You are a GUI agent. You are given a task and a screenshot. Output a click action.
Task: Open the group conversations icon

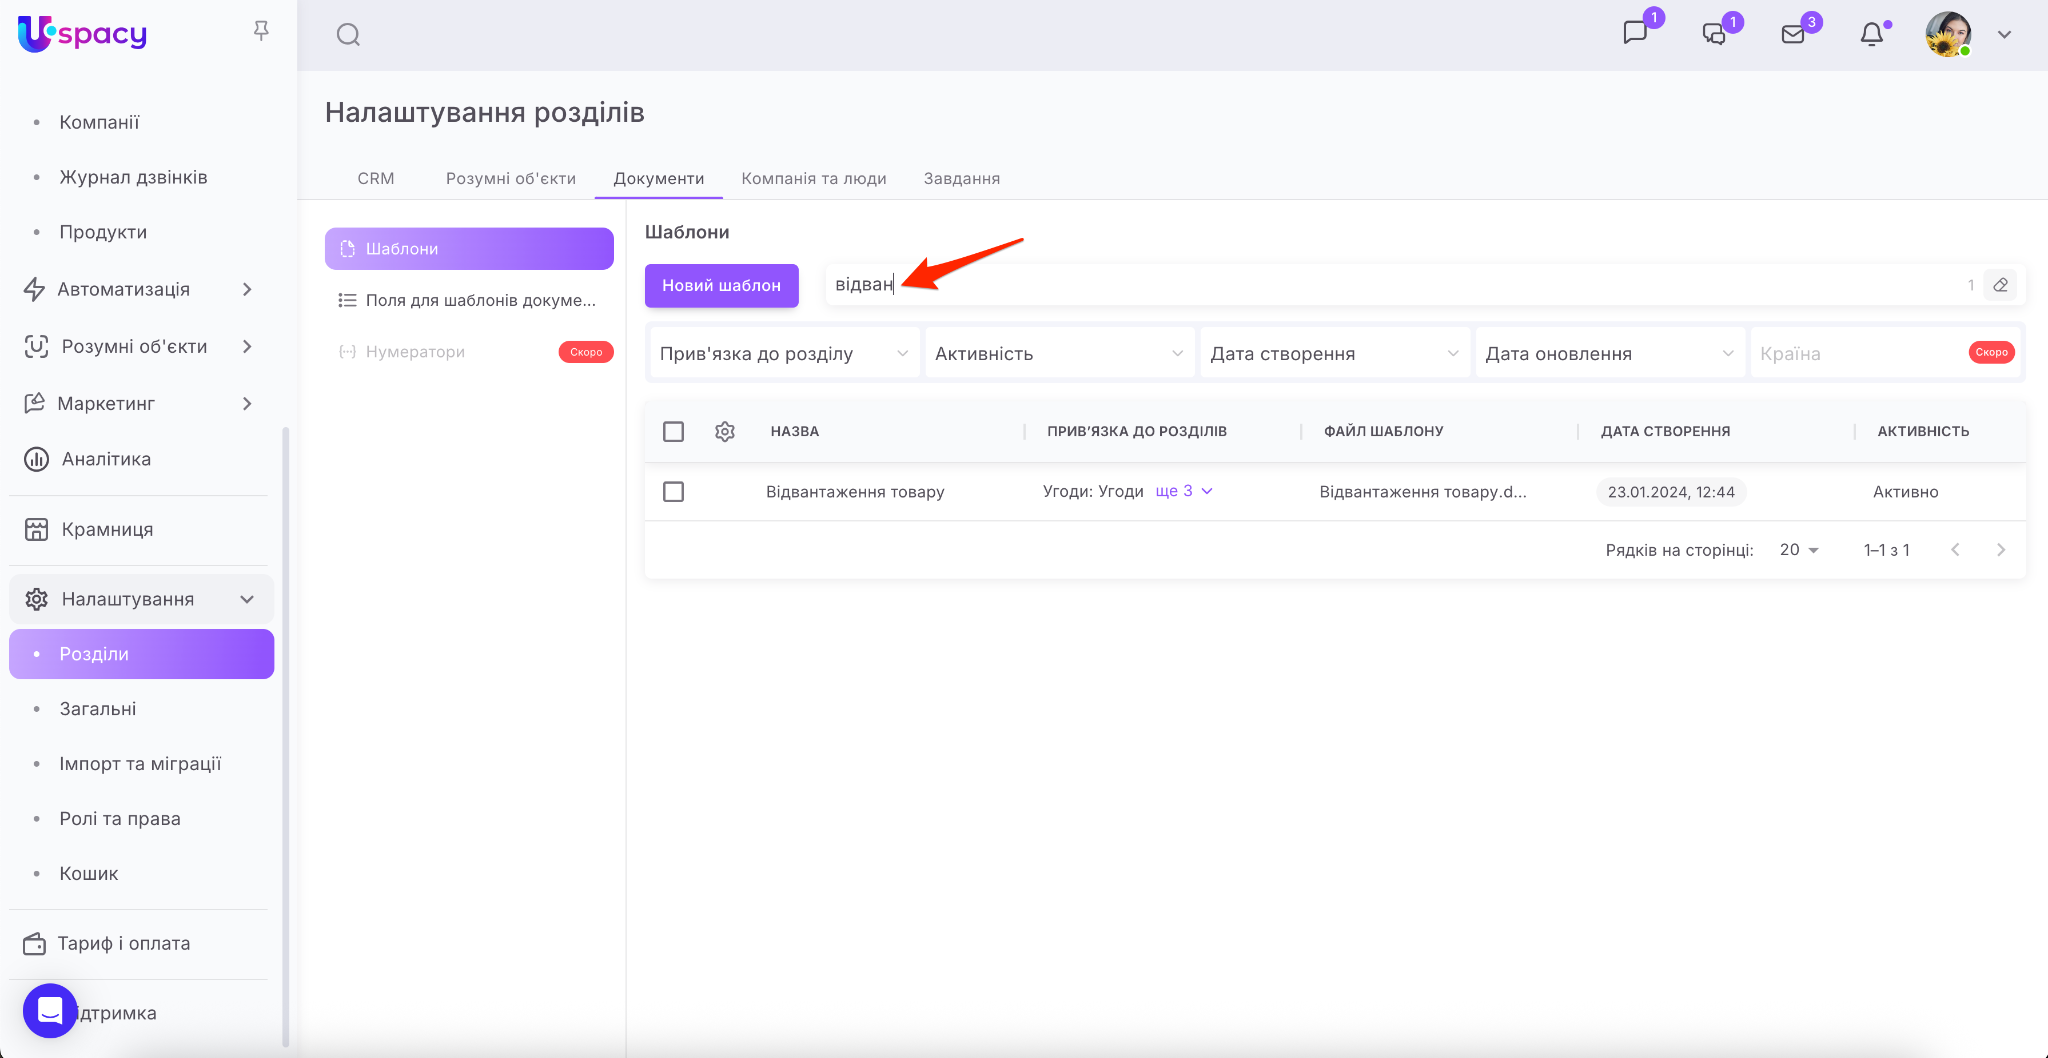(x=1714, y=34)
